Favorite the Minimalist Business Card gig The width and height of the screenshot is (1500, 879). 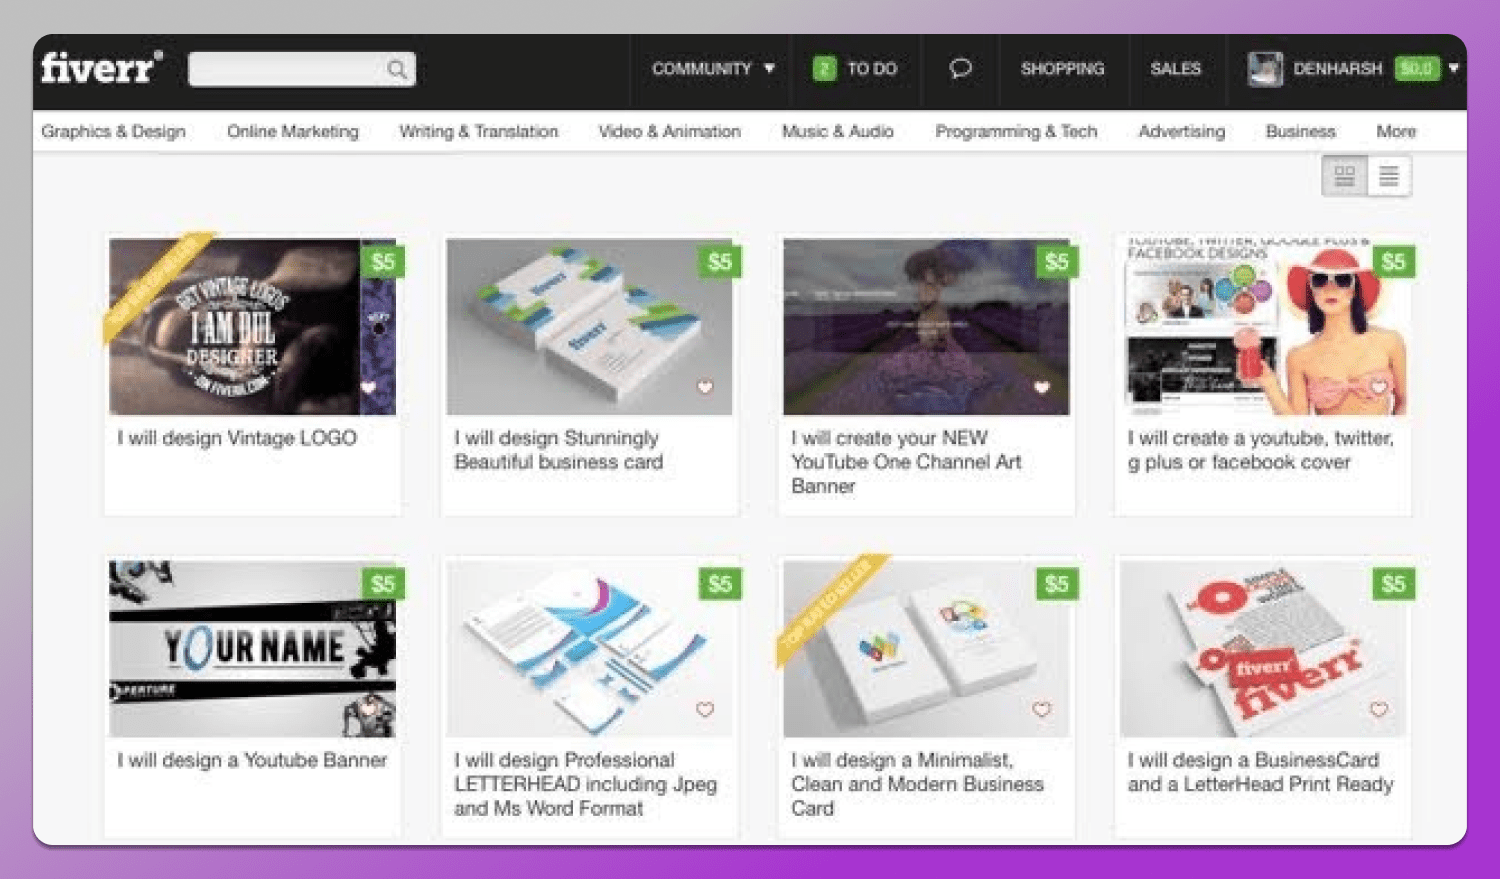click(1041, 709)
